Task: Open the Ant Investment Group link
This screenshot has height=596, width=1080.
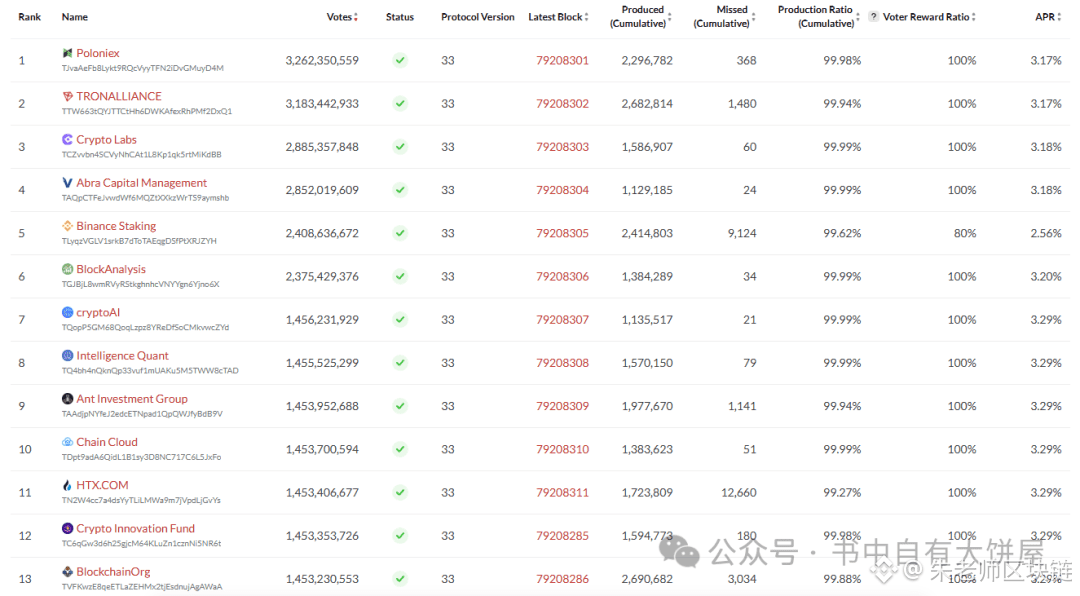Action: click(x=132, y=399)
